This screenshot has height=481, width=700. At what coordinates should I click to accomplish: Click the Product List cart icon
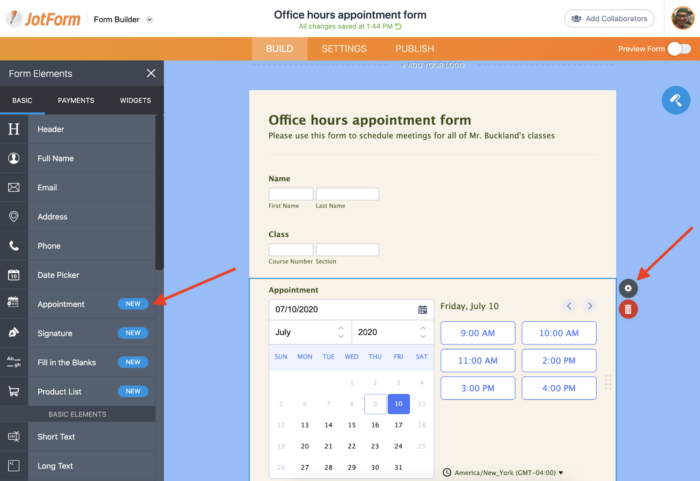pos(14,392)
